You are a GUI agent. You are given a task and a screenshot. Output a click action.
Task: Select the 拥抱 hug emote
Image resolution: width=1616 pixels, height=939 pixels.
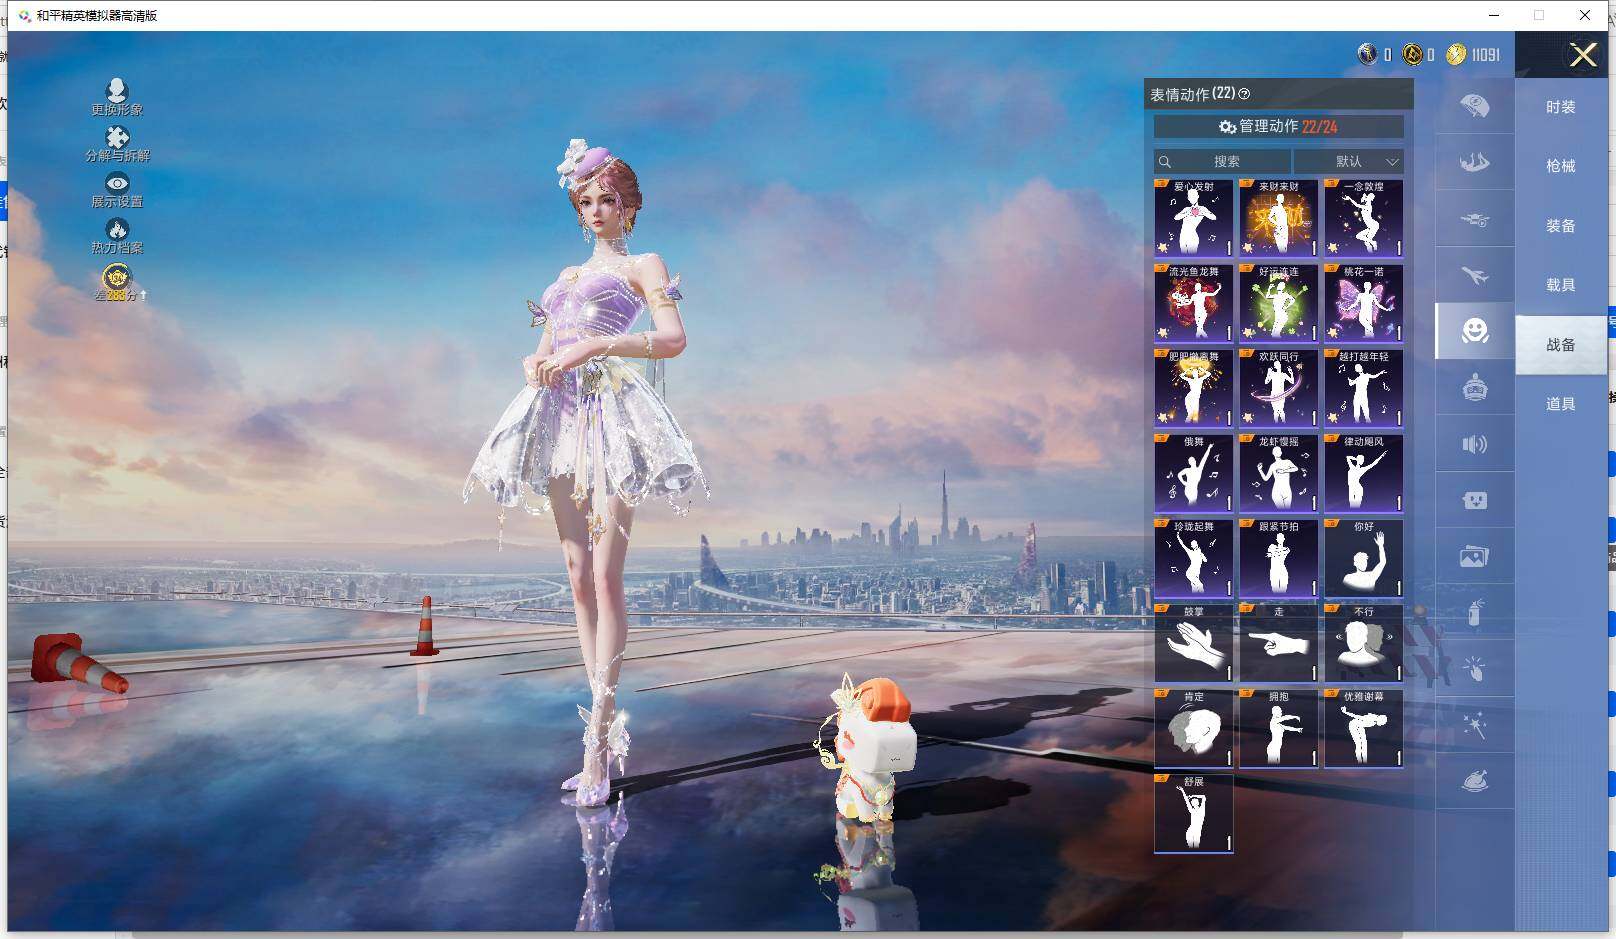point(1278,728)
